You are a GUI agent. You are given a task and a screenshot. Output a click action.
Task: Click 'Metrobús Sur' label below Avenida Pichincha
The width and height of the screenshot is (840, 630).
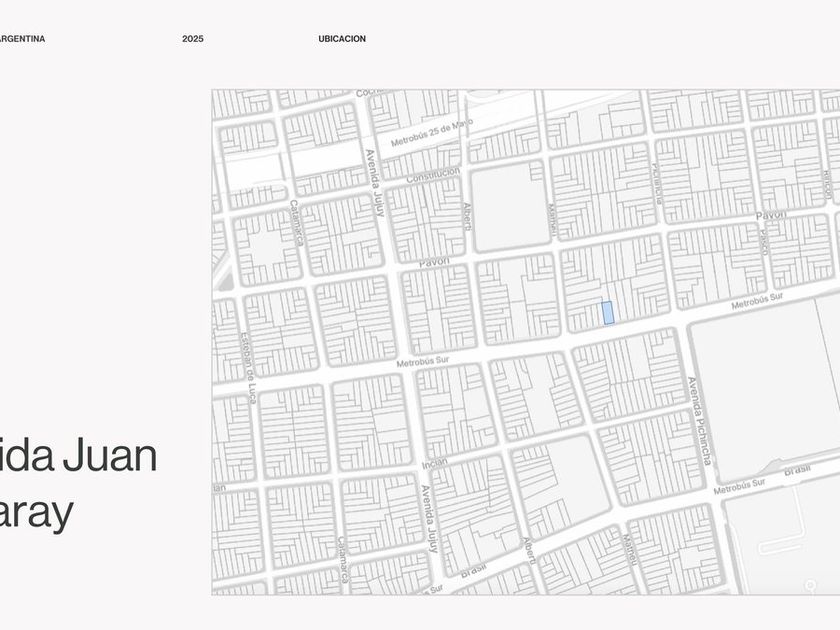click(739, 486)
